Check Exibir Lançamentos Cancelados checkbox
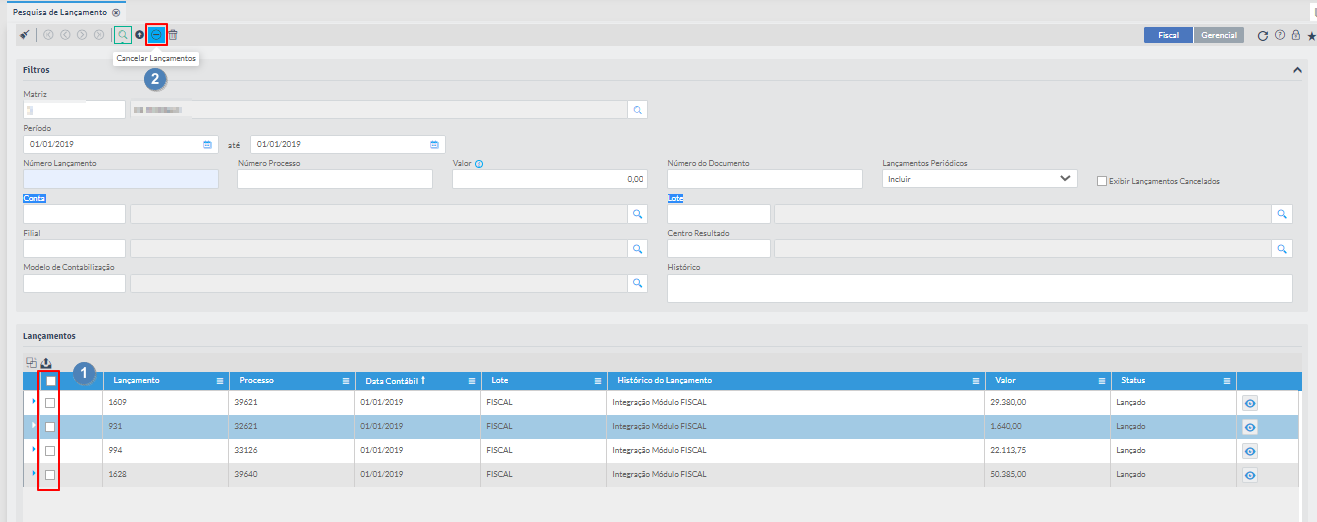This screenshot has height=522, width=1317. 1102,181
